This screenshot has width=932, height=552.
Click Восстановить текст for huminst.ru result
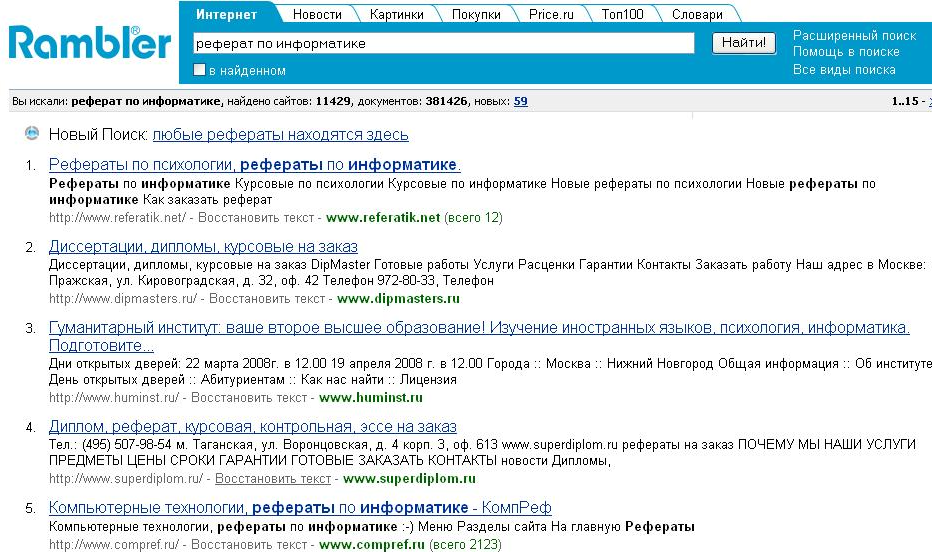249,398
